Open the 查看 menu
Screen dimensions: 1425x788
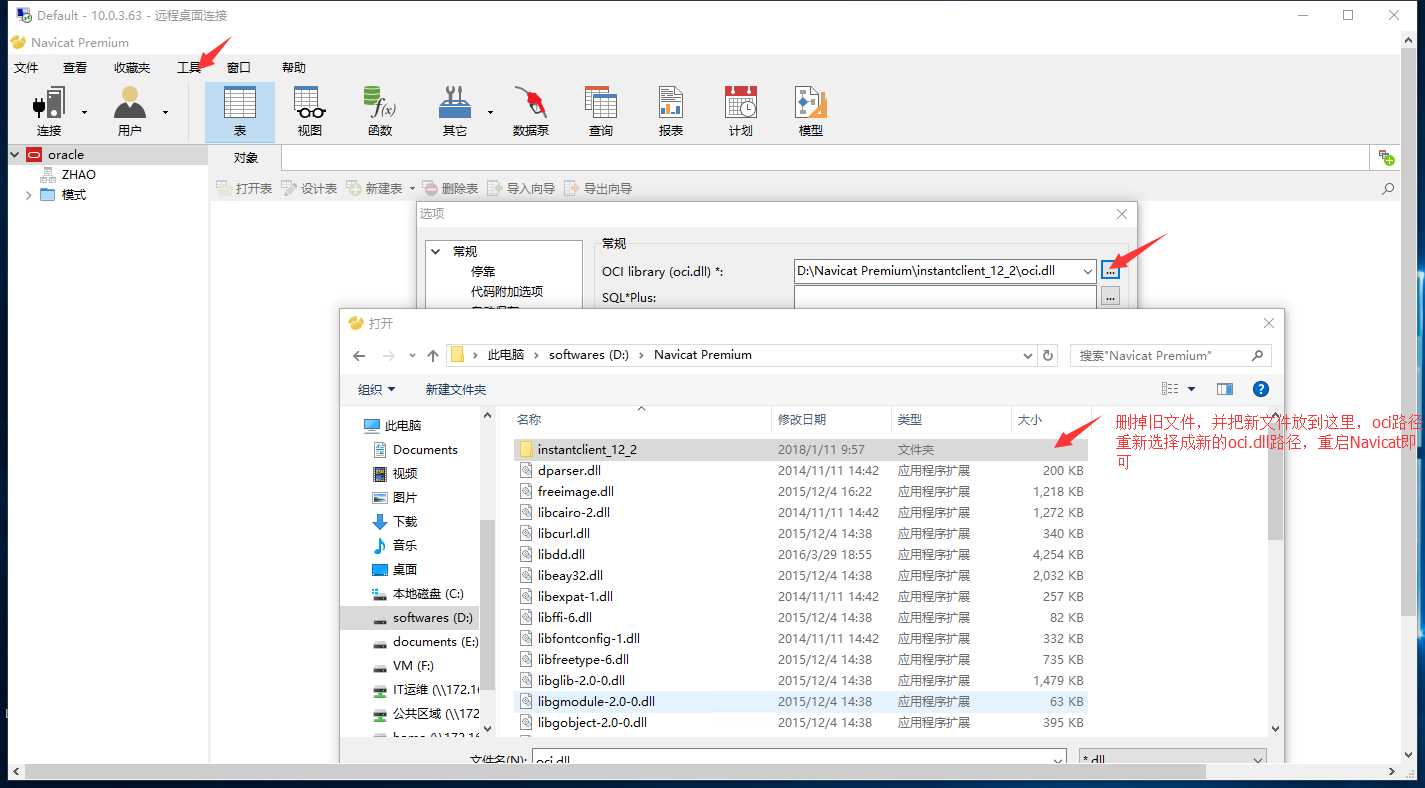[75, 67]
